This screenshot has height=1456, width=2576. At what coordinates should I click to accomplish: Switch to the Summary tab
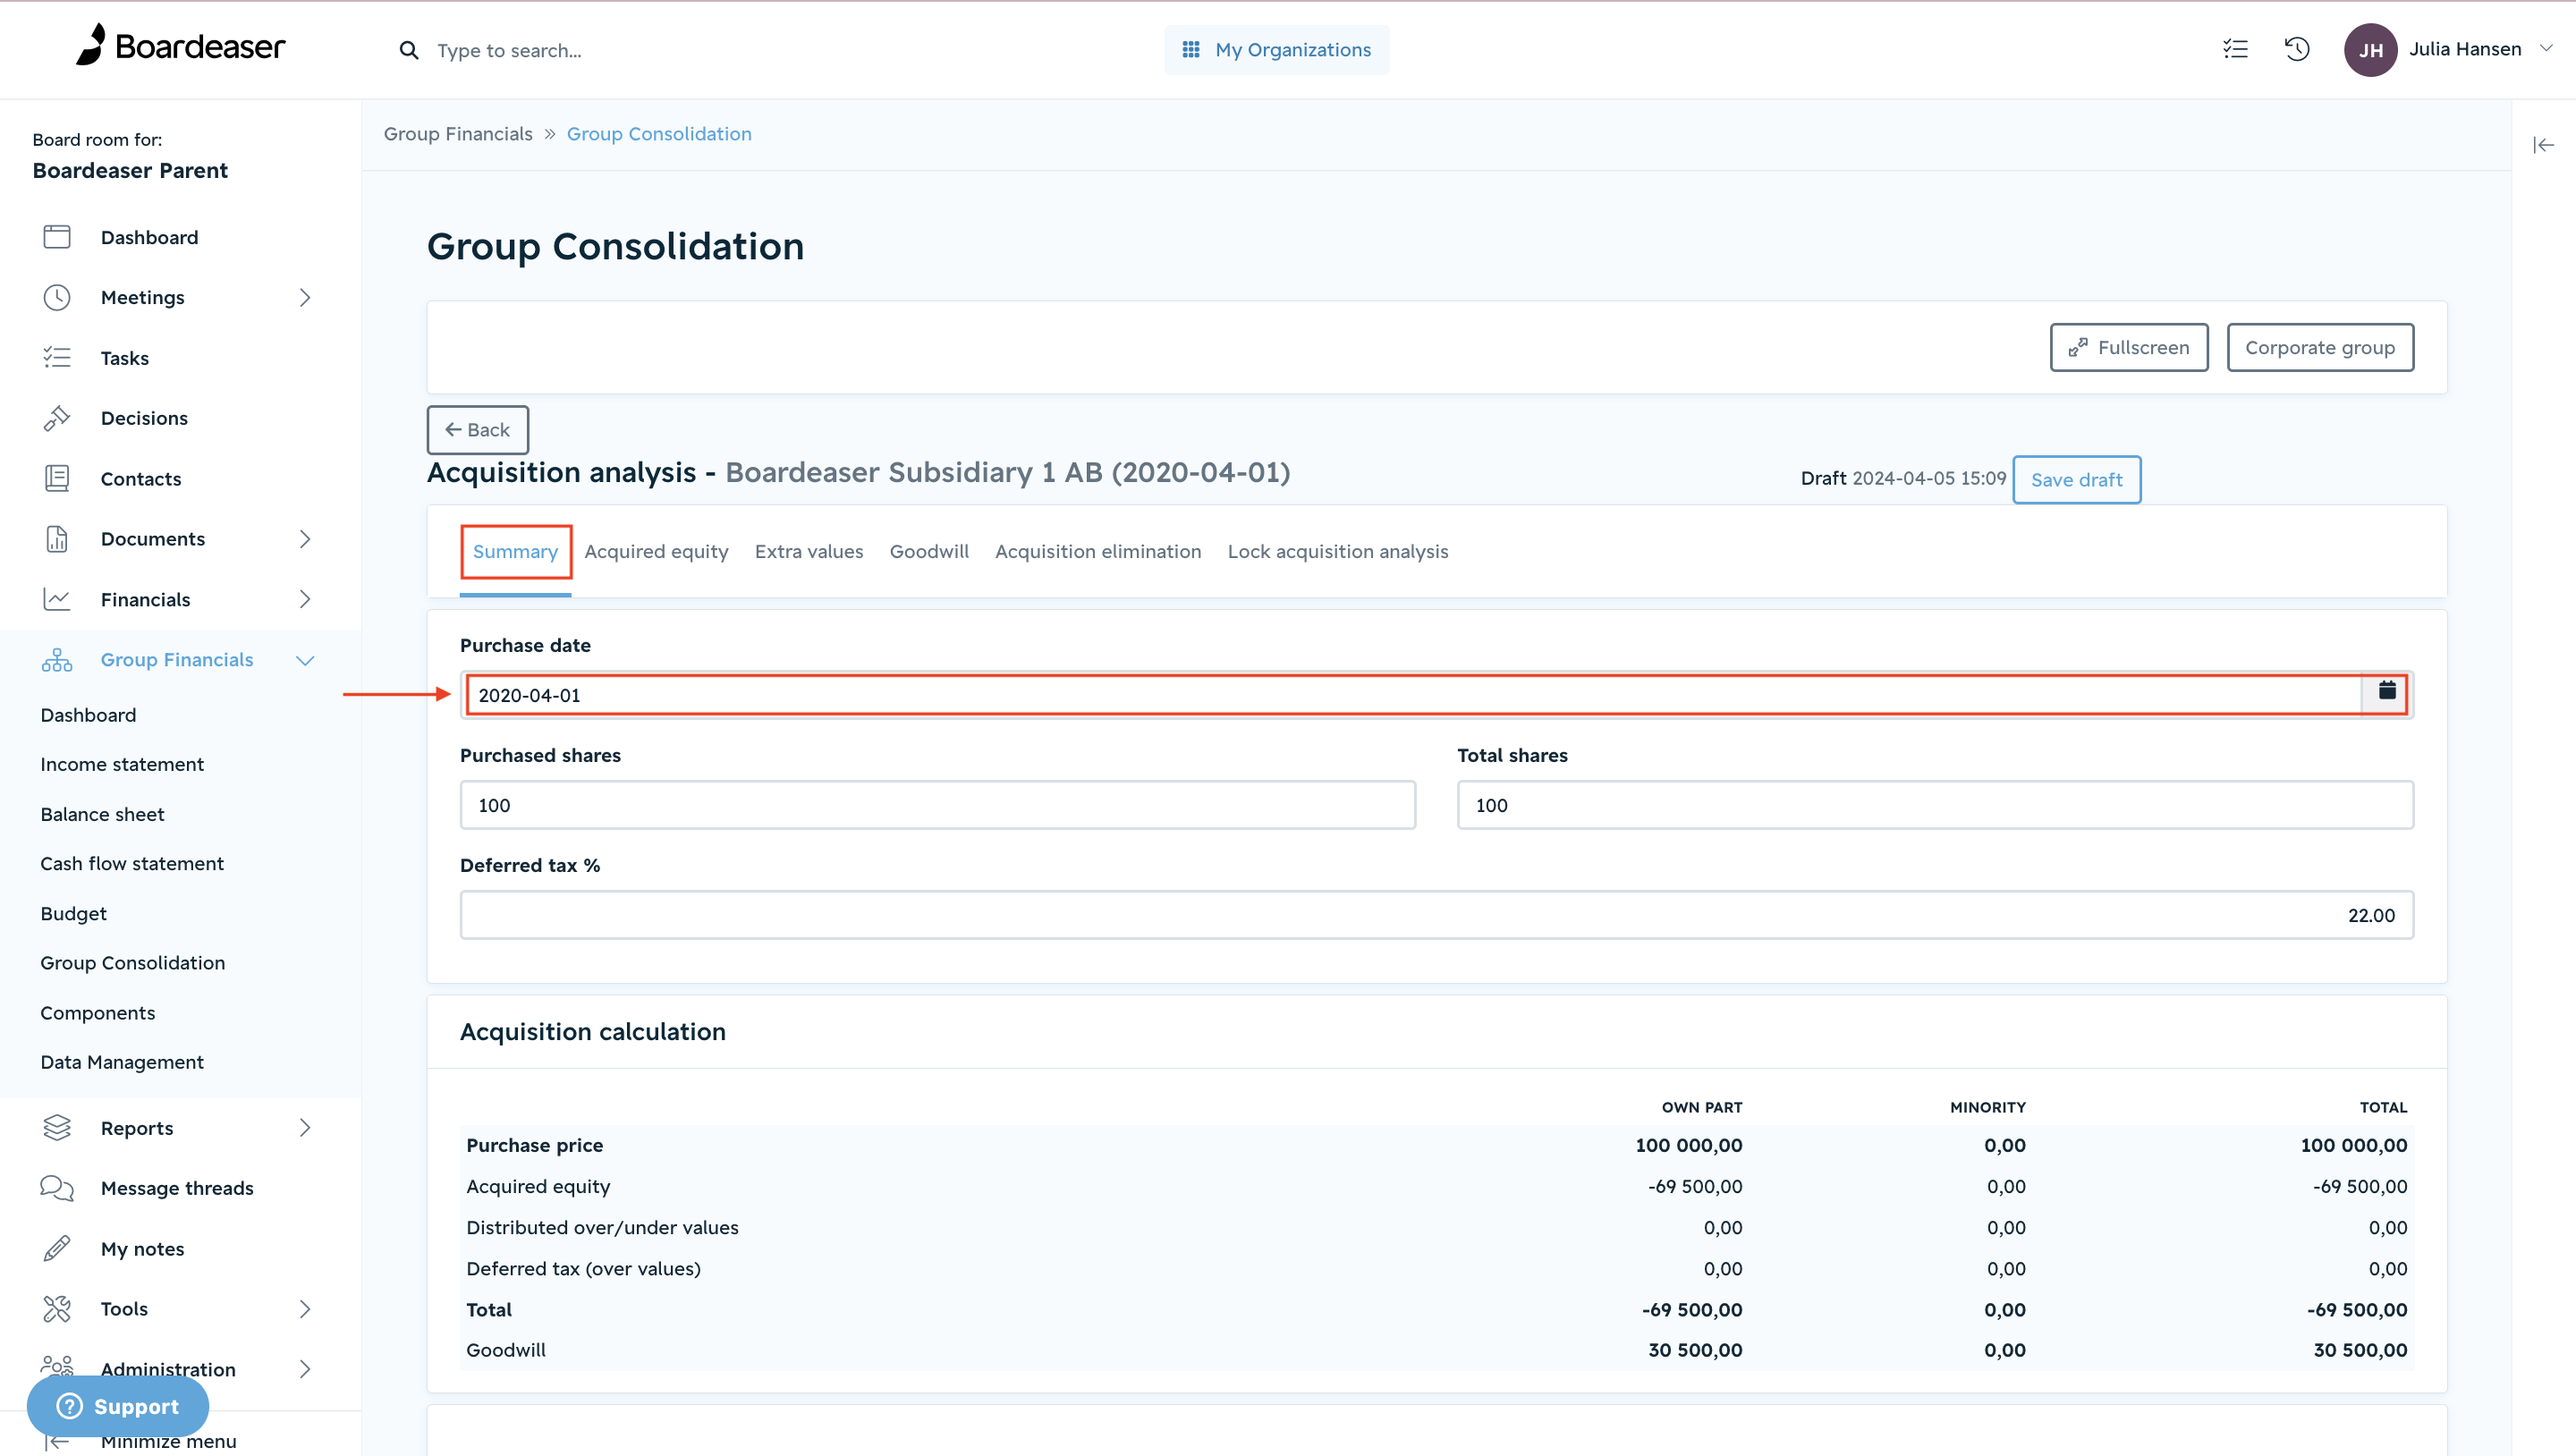point(515,551)
